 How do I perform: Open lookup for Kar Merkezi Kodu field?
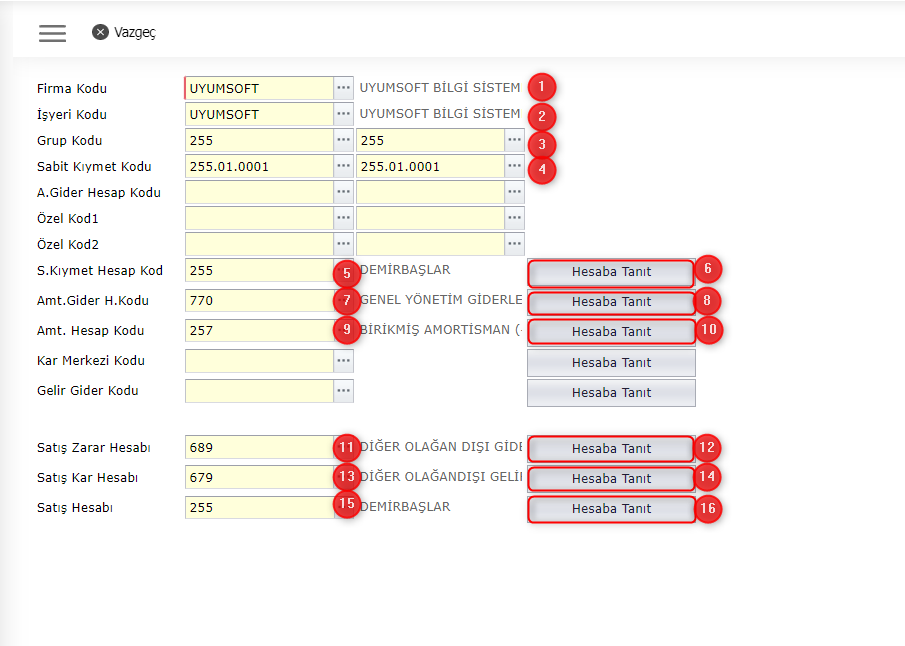[343, 361]
